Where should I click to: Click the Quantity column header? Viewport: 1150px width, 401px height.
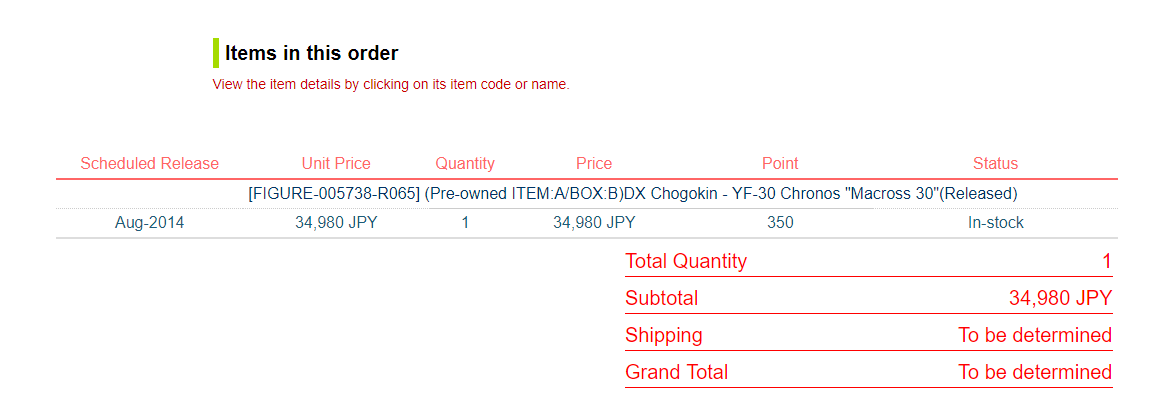coord(465,163)
